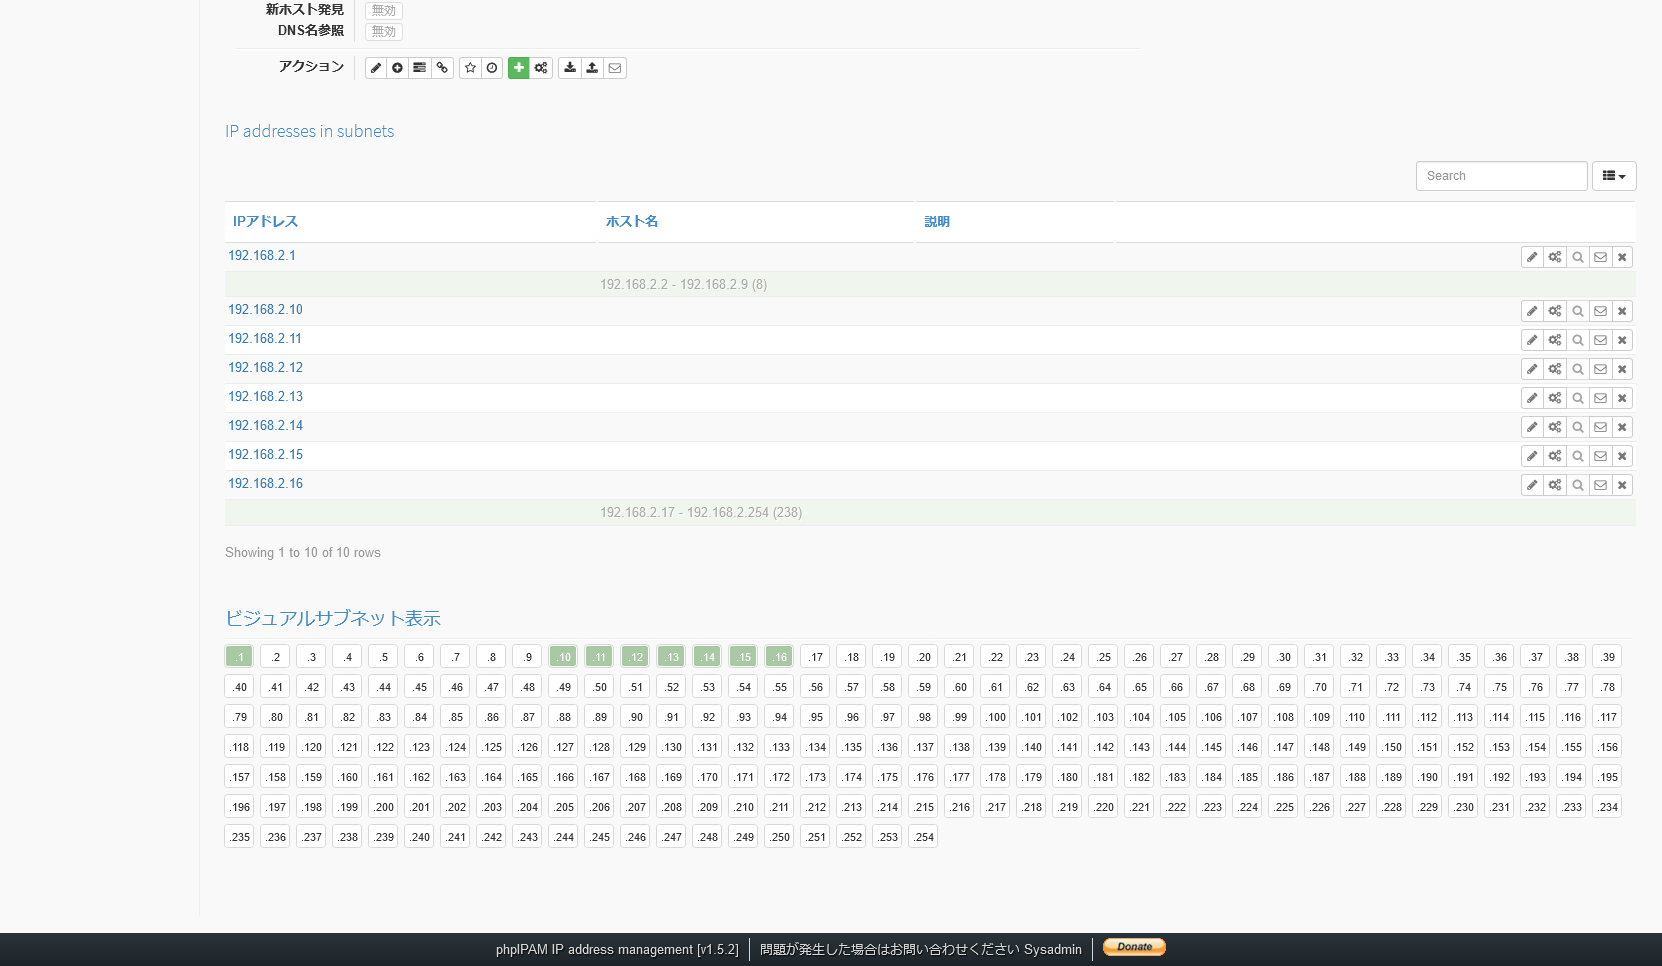
Task: Sort table by IPアドレス column
Action: click(x=265, y=221)
